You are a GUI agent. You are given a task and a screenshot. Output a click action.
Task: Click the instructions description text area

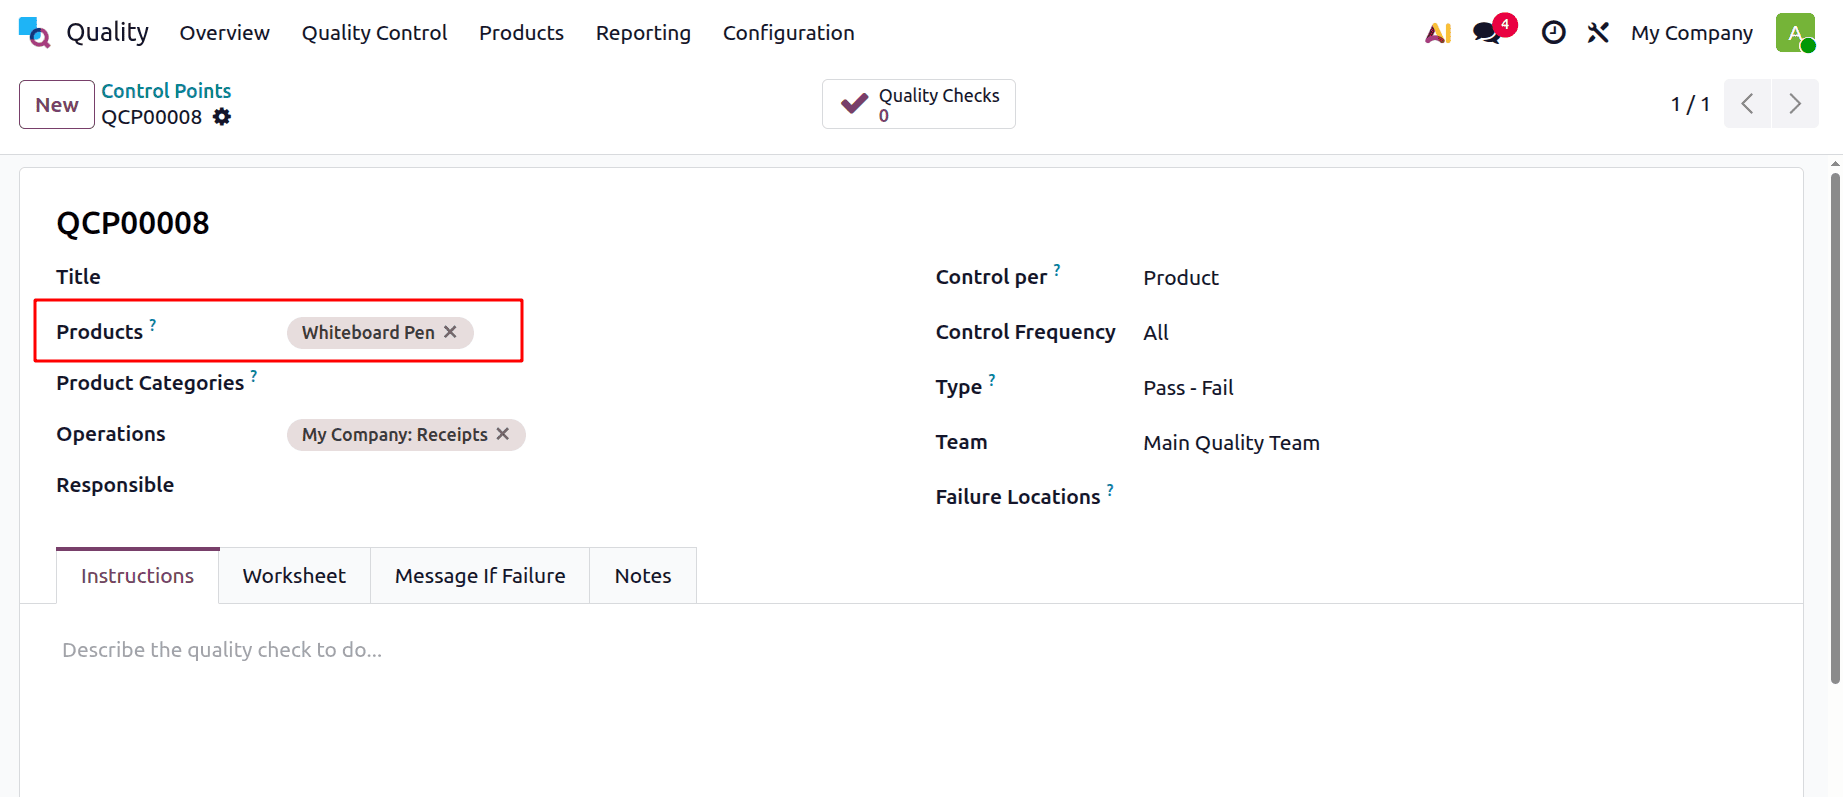911,650
